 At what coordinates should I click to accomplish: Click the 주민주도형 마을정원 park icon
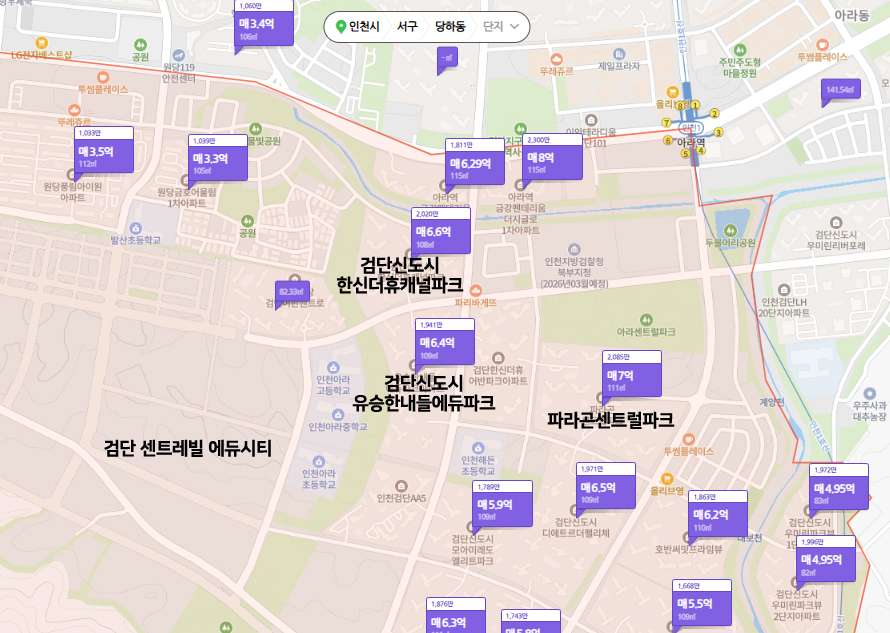point(740,50)
